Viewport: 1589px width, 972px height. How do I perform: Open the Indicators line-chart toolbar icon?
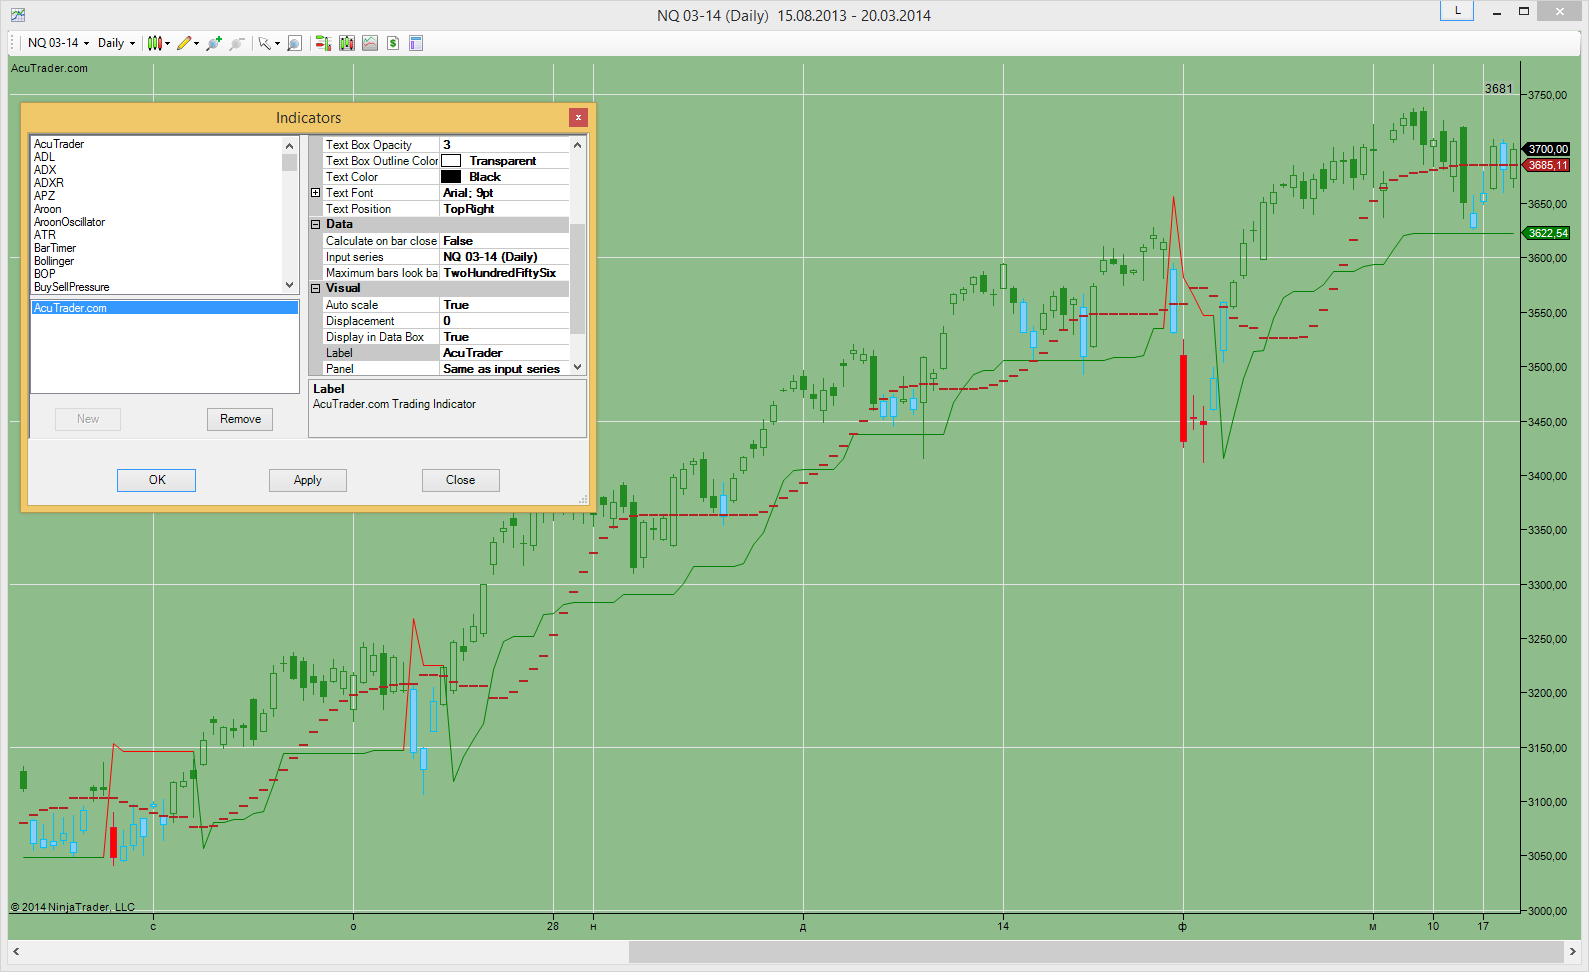[x=370, y=43]
